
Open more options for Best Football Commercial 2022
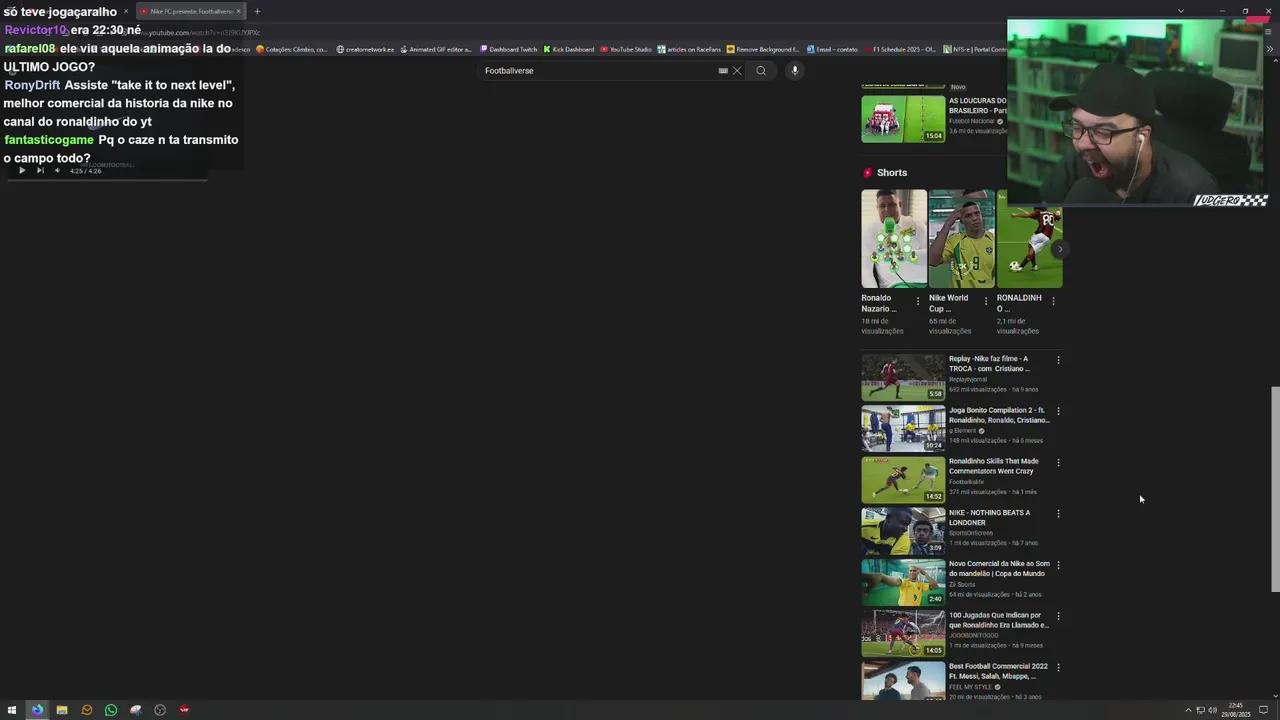1058,667
